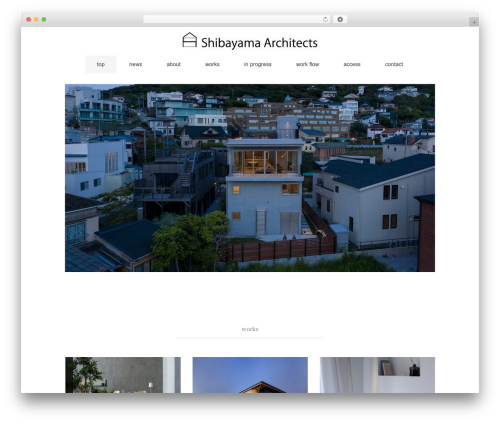Viewport: 500px width, 423px height.
Task: Open the works thumbnail with the white interior
Action: pyautogui.click(x=377, y=375)
